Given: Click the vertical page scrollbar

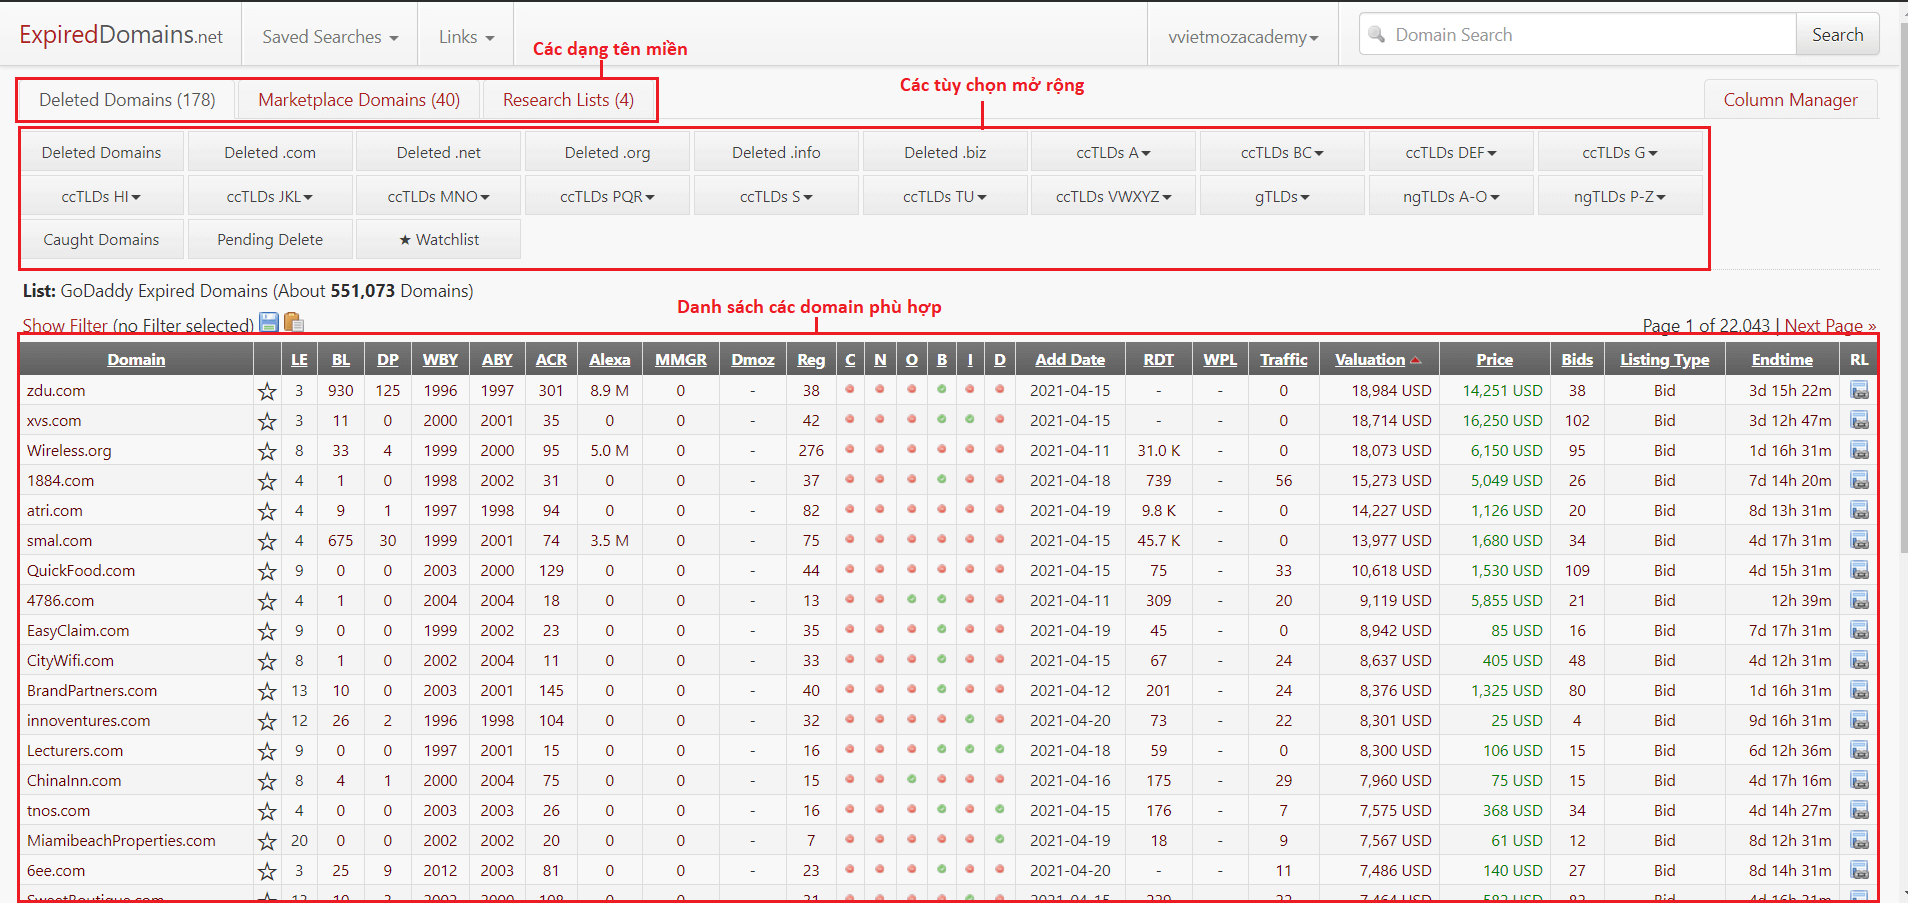Looking at the screenshot, I should 1902,300.
